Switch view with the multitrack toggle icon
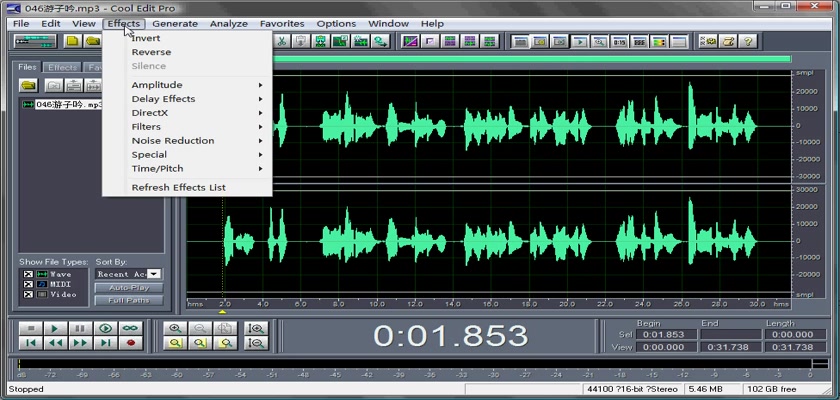This screenshot has height=400, width=840. (x=35, y=41)
